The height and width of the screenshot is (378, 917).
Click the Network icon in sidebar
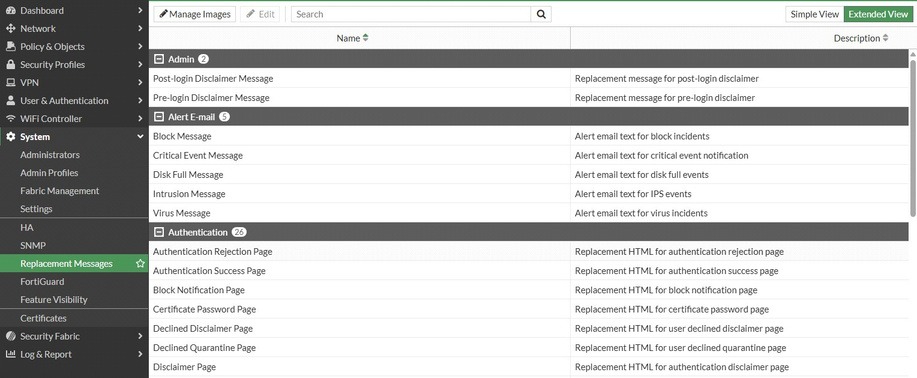point(11,29)
